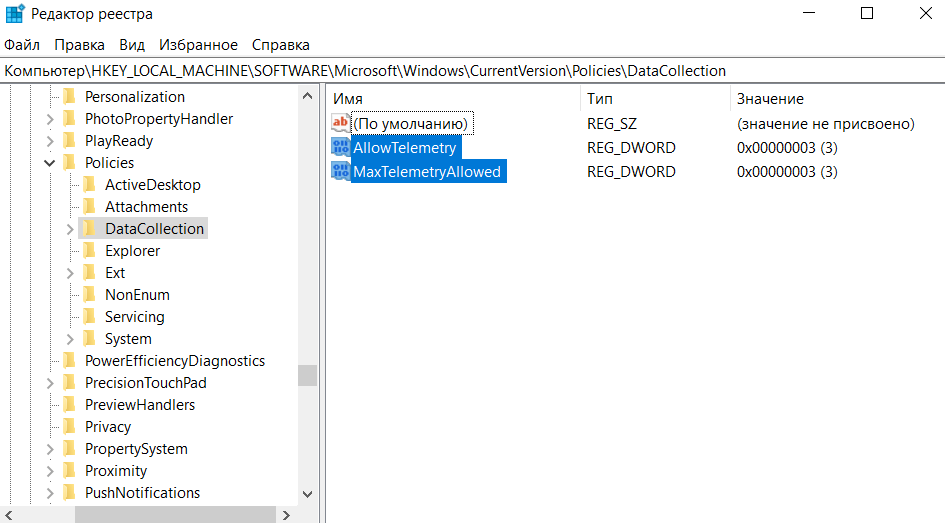Sort values by the Имя column header

click(450, 99)
